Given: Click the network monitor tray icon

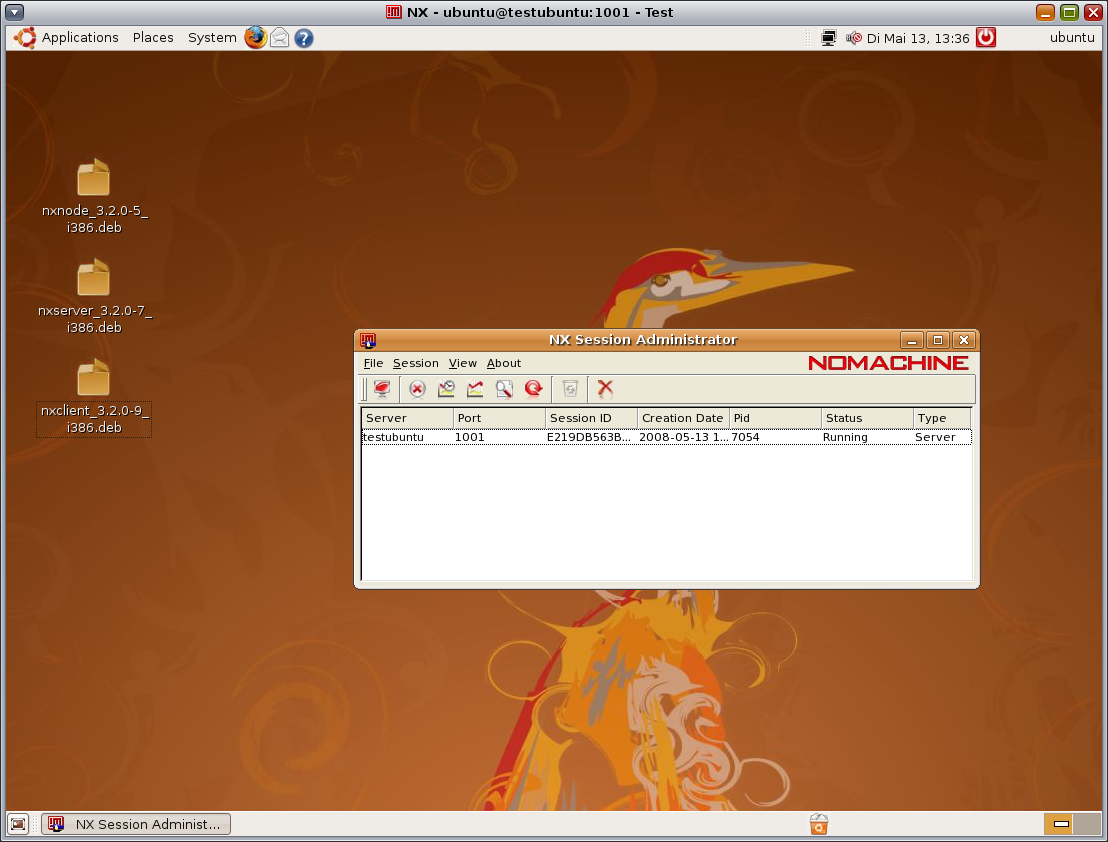Looking at the screenshot, I should coord(828,38).
